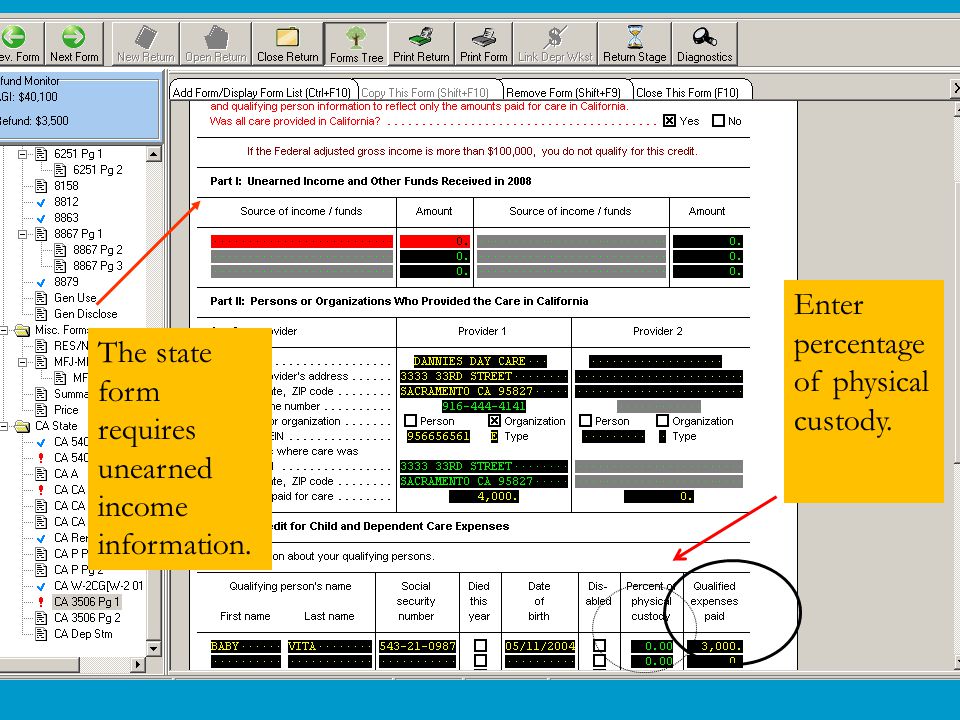The height and width of the screenshot is (720, 960).
Task: Collapse the CA State folder
Action: 4,426
